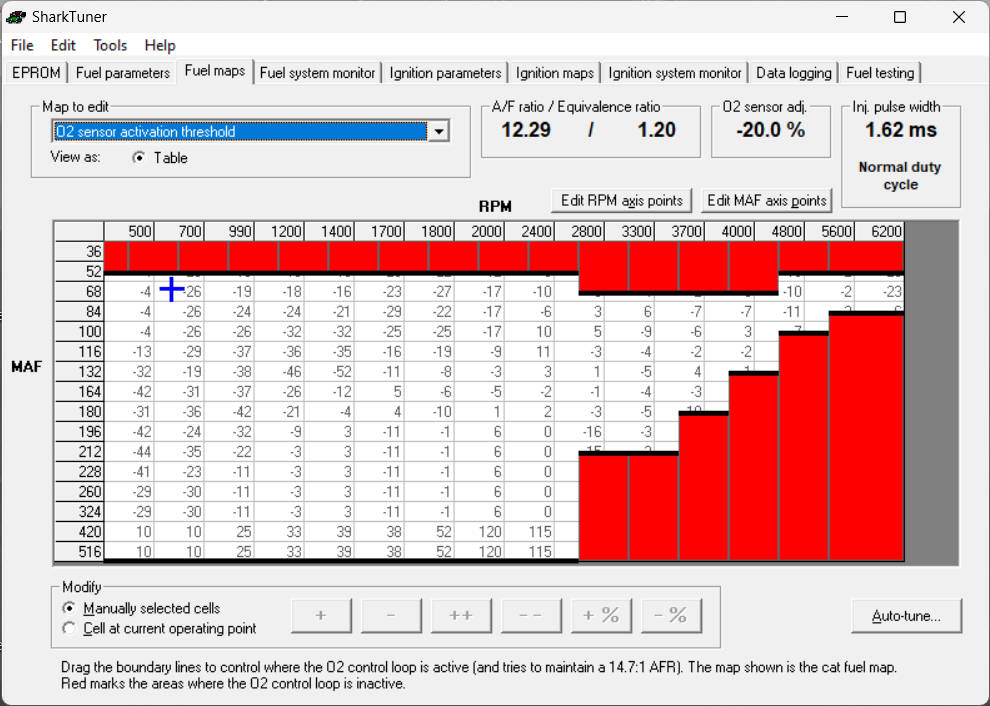This screenshot has width=990, height=706.
Task: Select cell 11 at 2400 RPM, MAF 116
Action: (x=530, y=351)
